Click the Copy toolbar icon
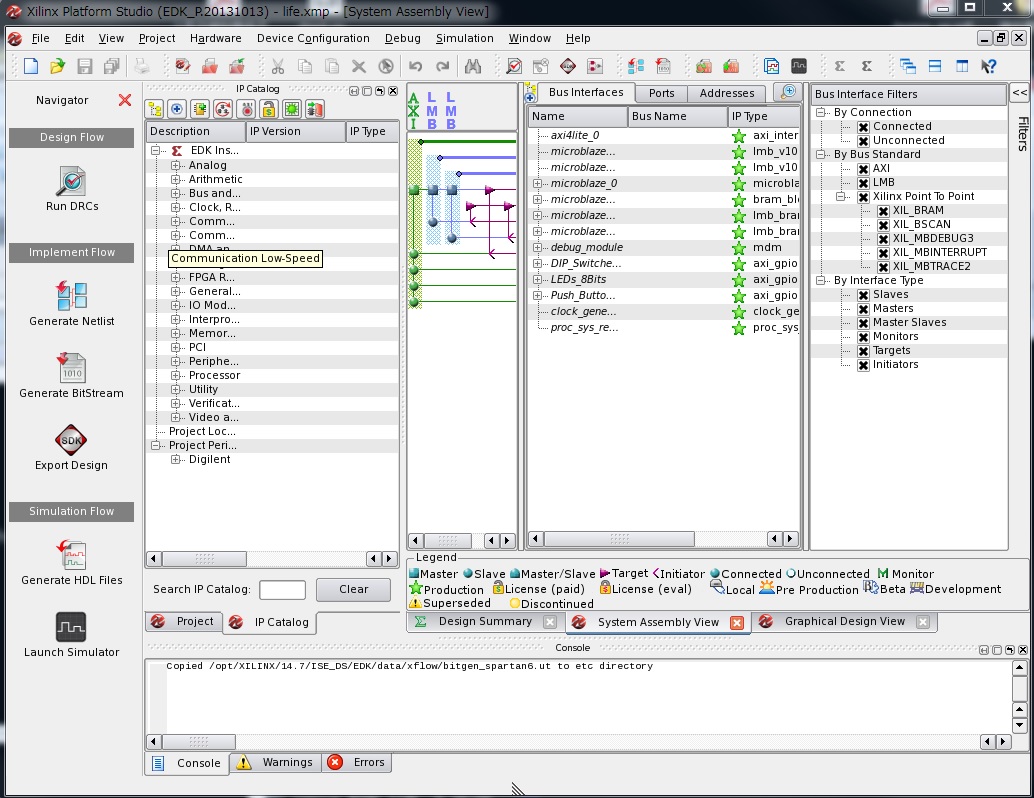This screenshot has height=798, width=1034. coord(305,66)
